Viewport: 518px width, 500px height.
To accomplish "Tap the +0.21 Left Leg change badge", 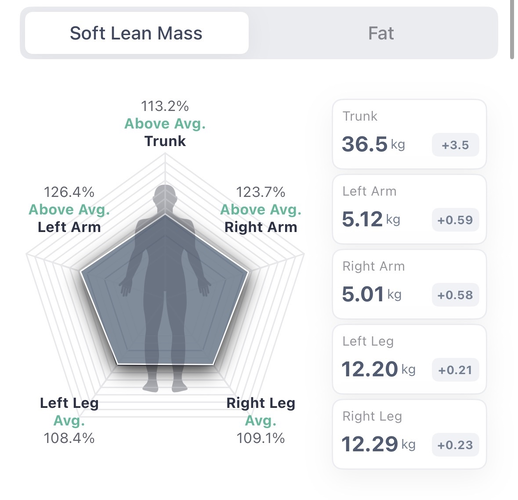I will click(455, 370).
